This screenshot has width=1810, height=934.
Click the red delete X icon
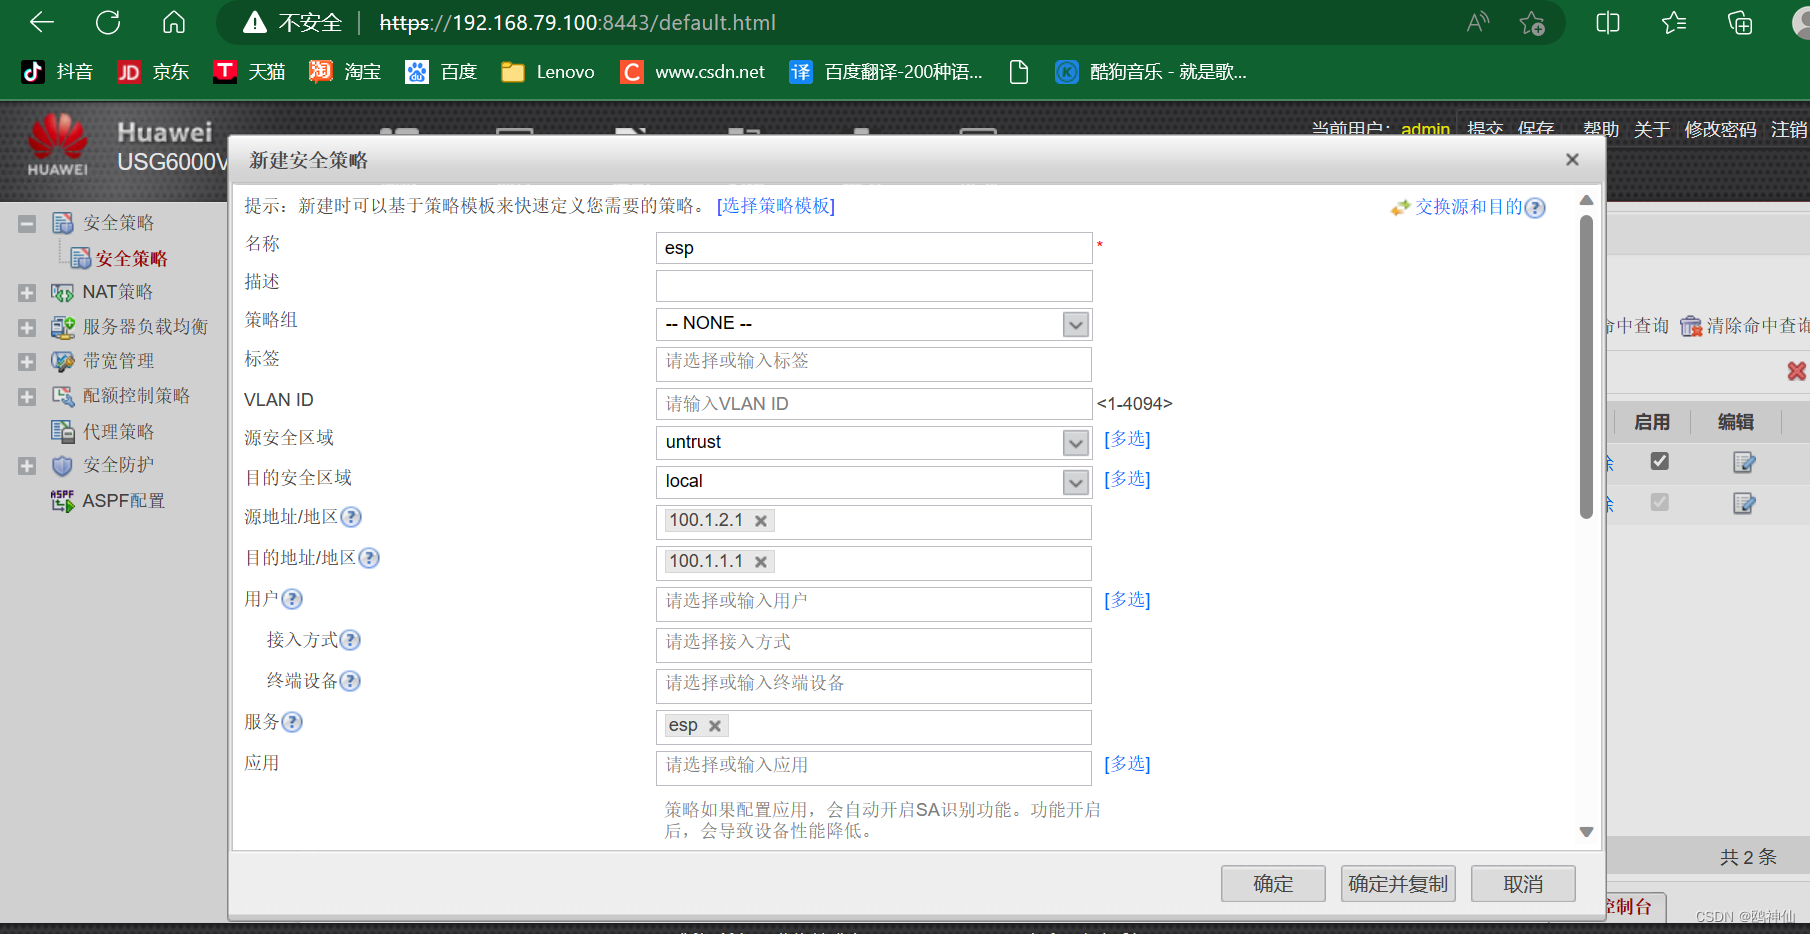click(1797, 371)
